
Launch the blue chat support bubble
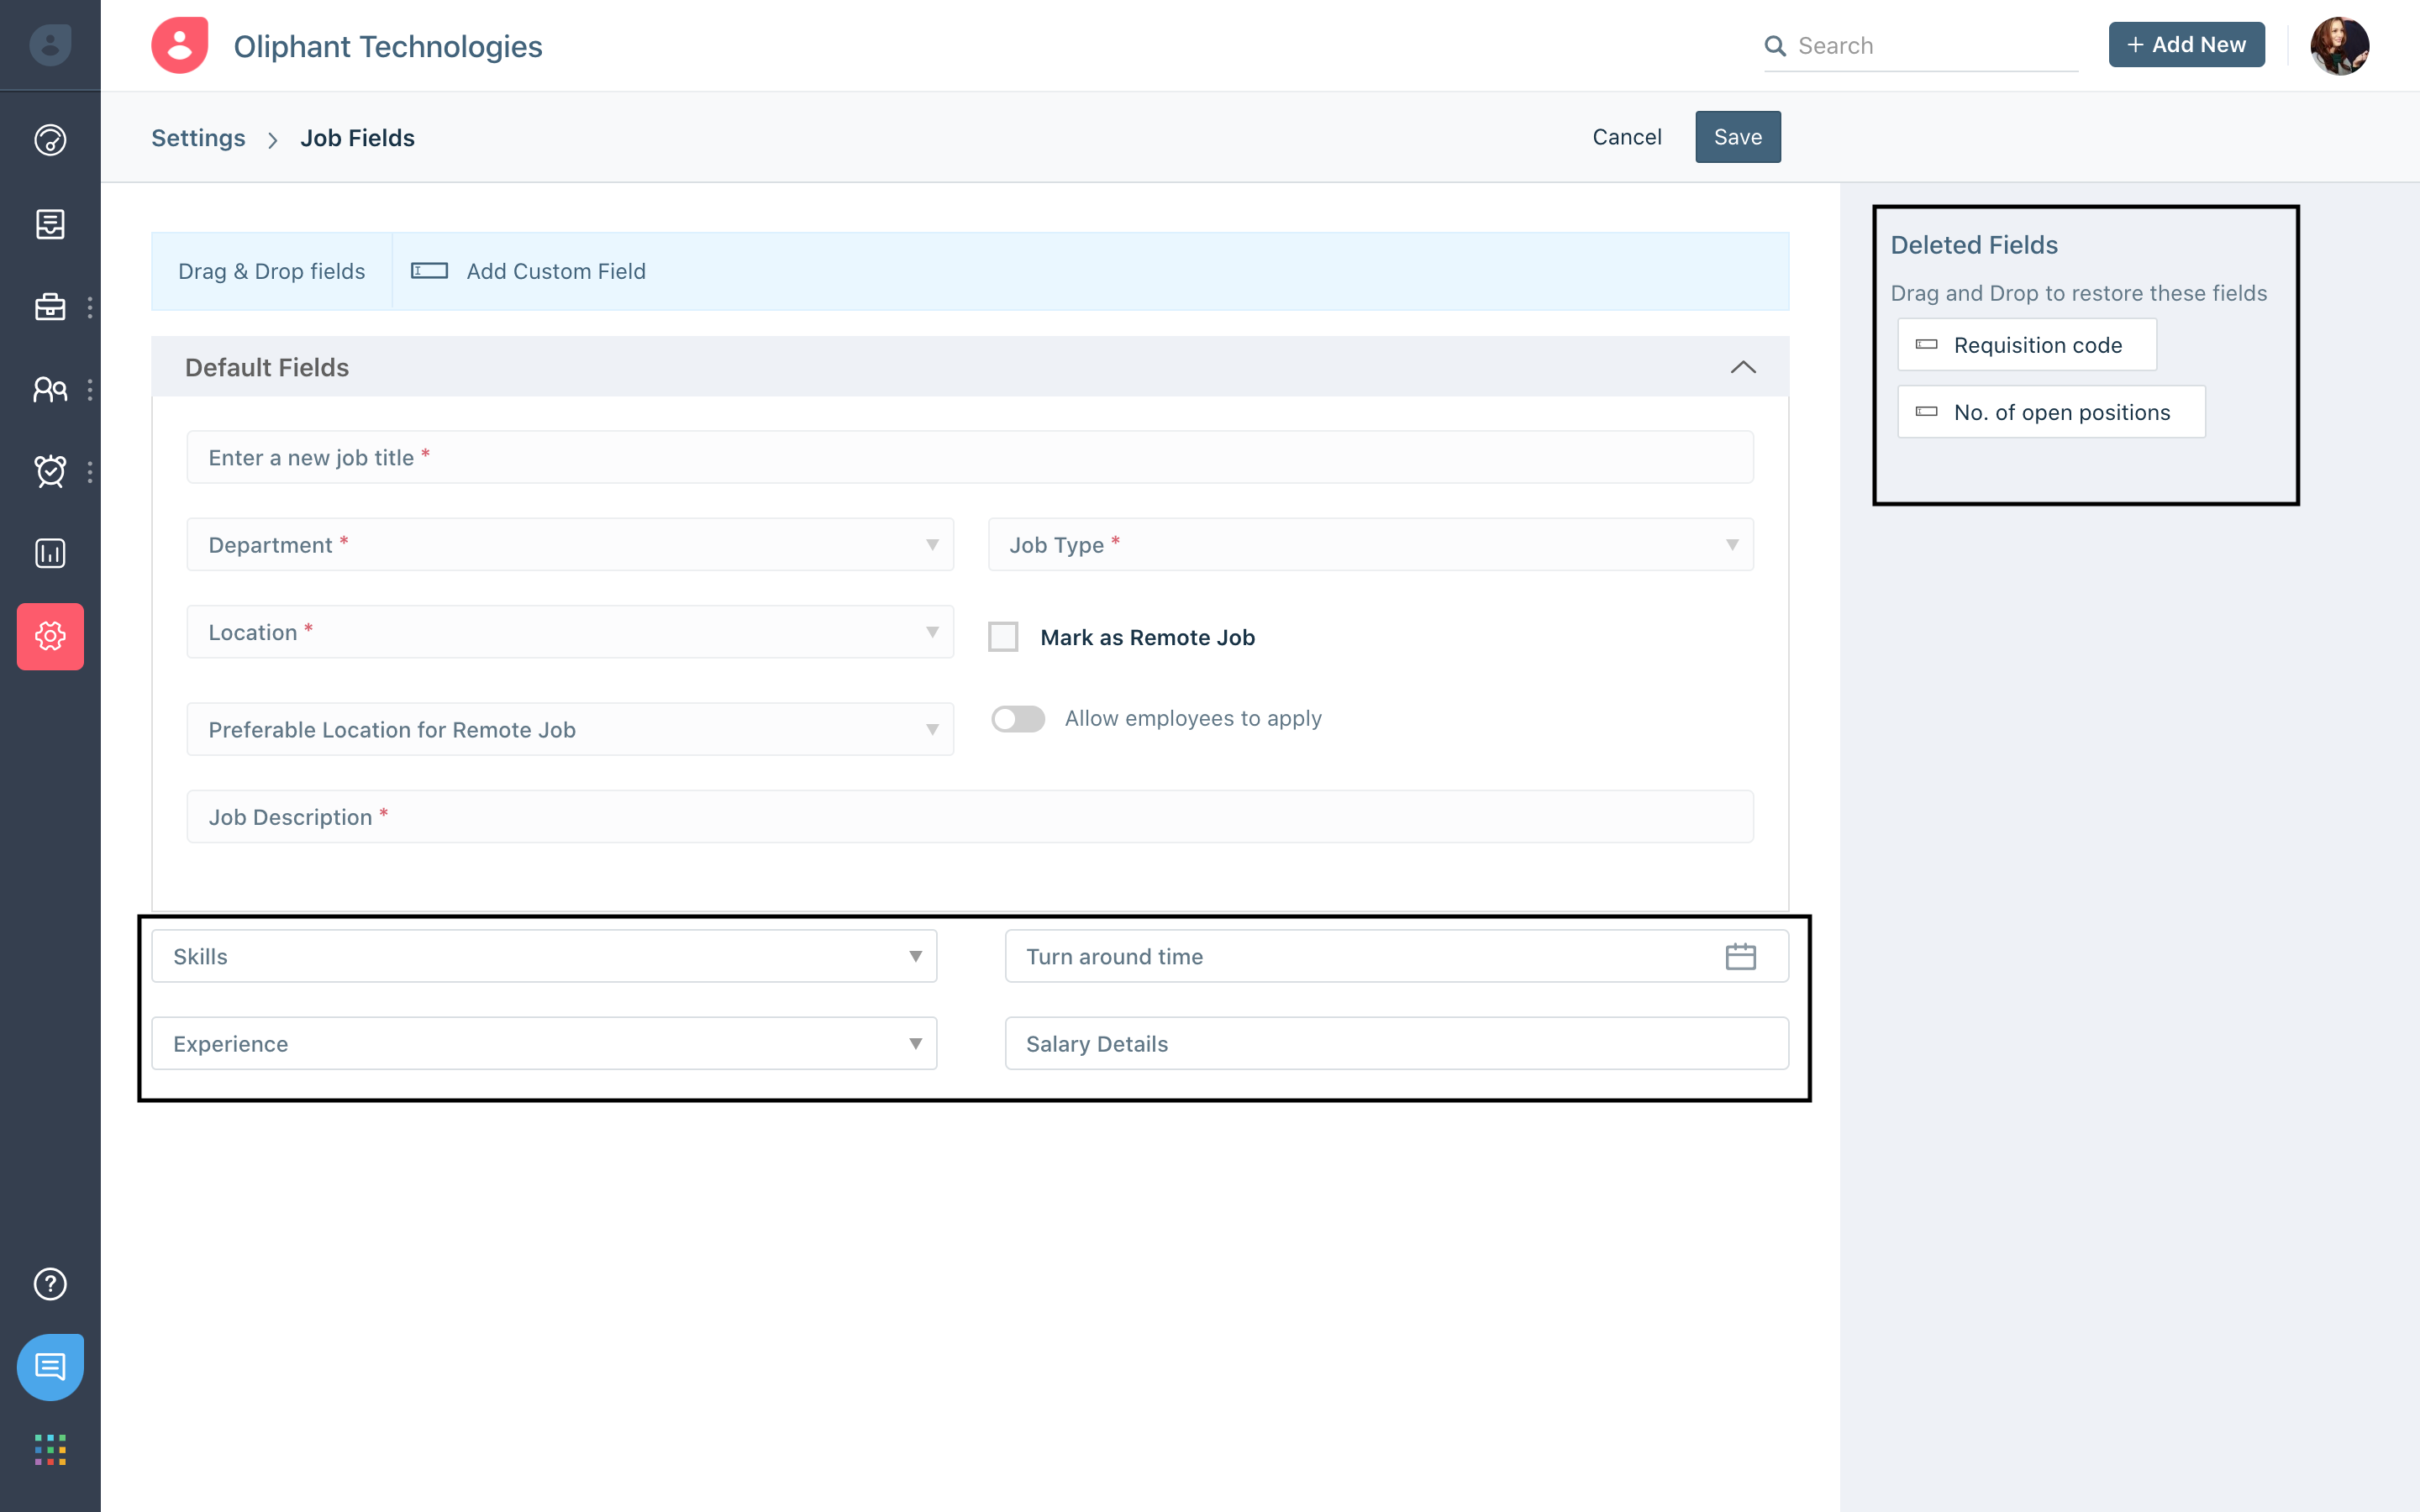[50, 1367]
